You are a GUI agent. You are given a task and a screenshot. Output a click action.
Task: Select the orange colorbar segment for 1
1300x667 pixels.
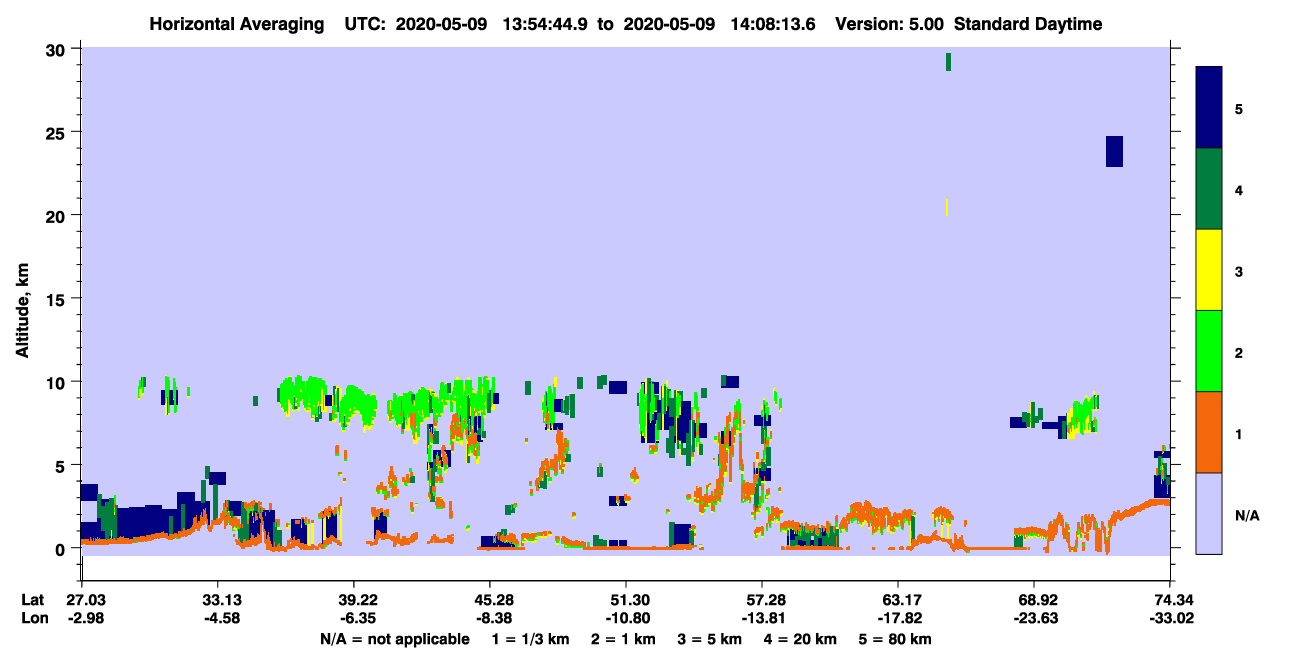pyautogui.click(x=1209, y=432)
